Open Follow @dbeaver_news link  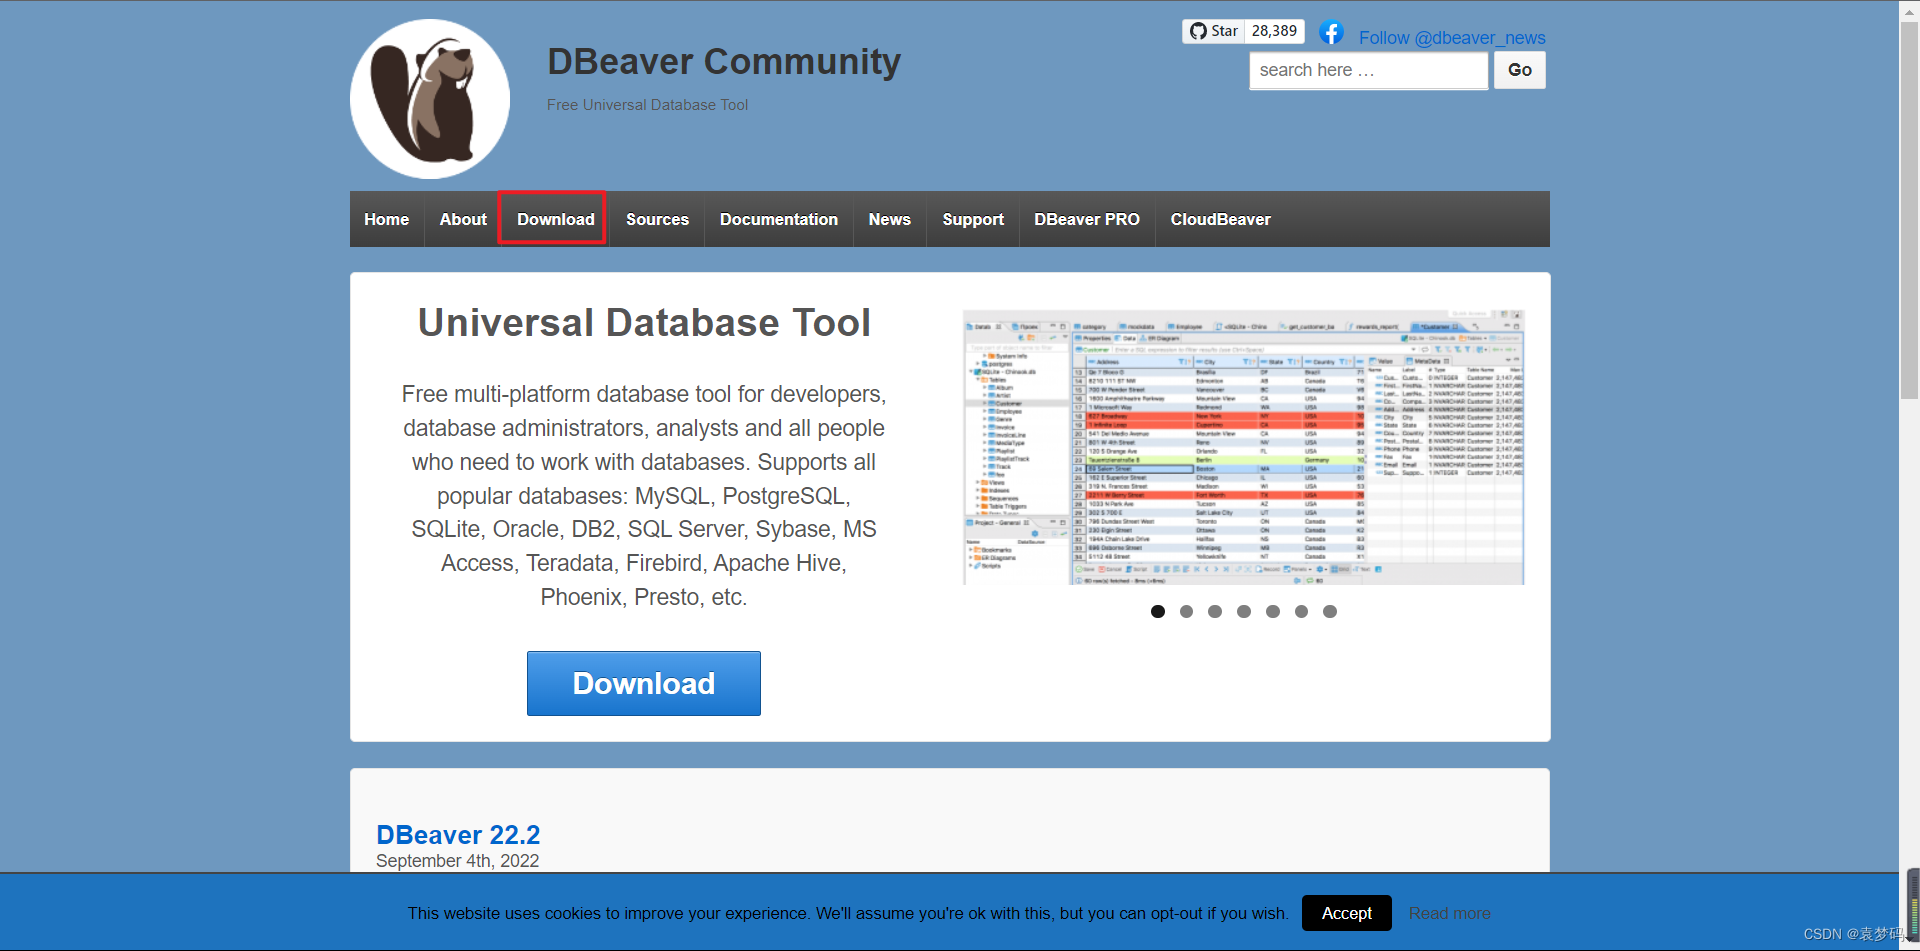point(1452,38)
